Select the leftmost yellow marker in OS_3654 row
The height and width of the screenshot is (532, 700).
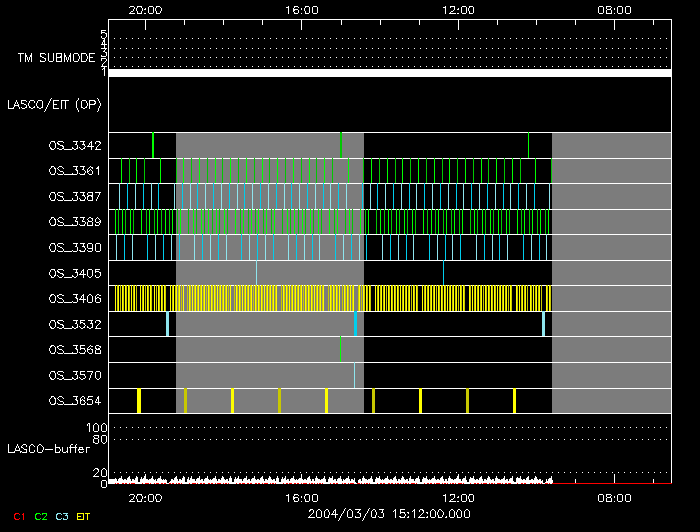pyautogui.click(x=138, y=400)
